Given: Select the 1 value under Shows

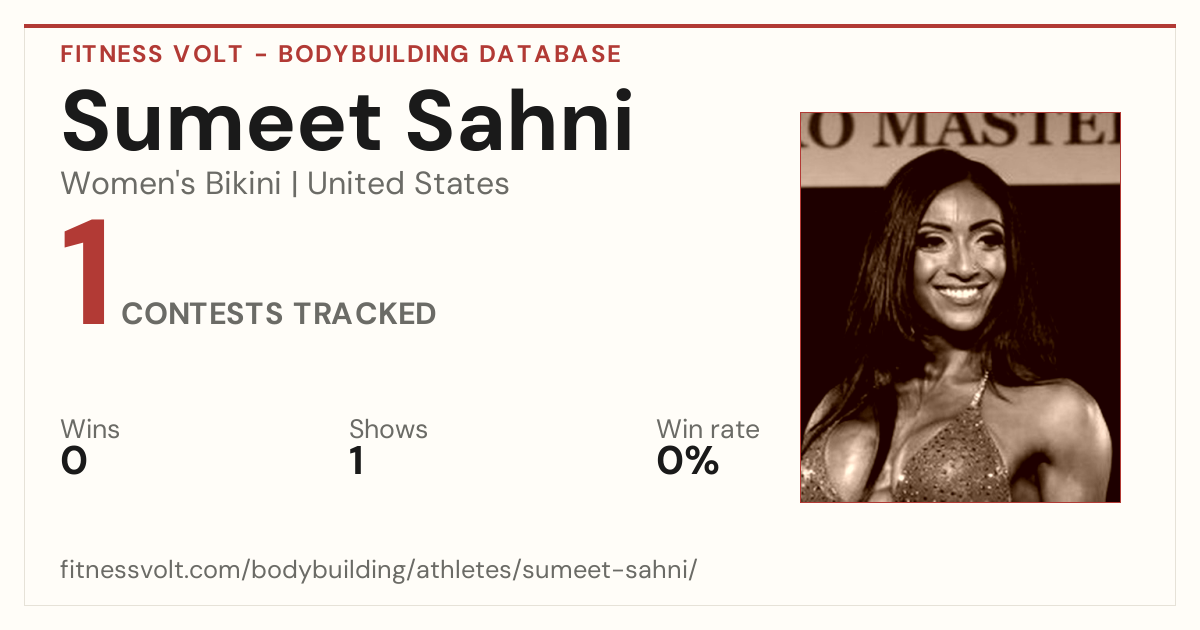Looking at the screenshot, I should coord(356,462).
